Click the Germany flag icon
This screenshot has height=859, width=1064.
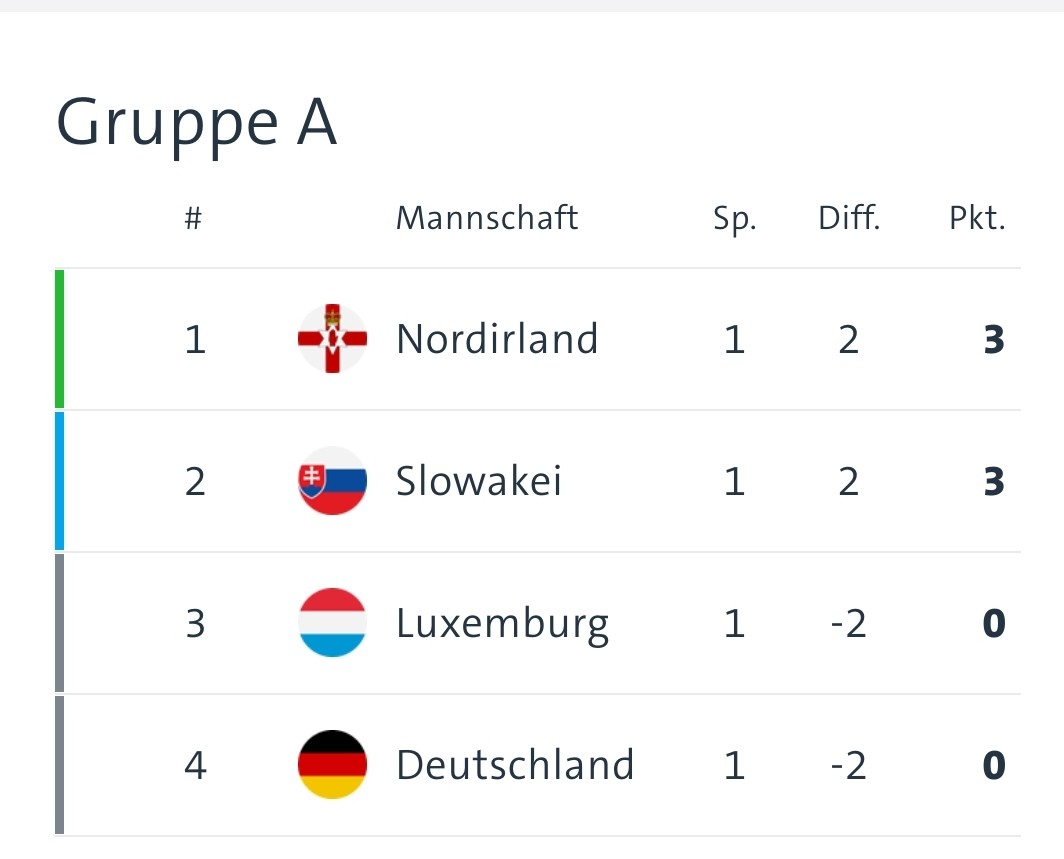(333, 765)
